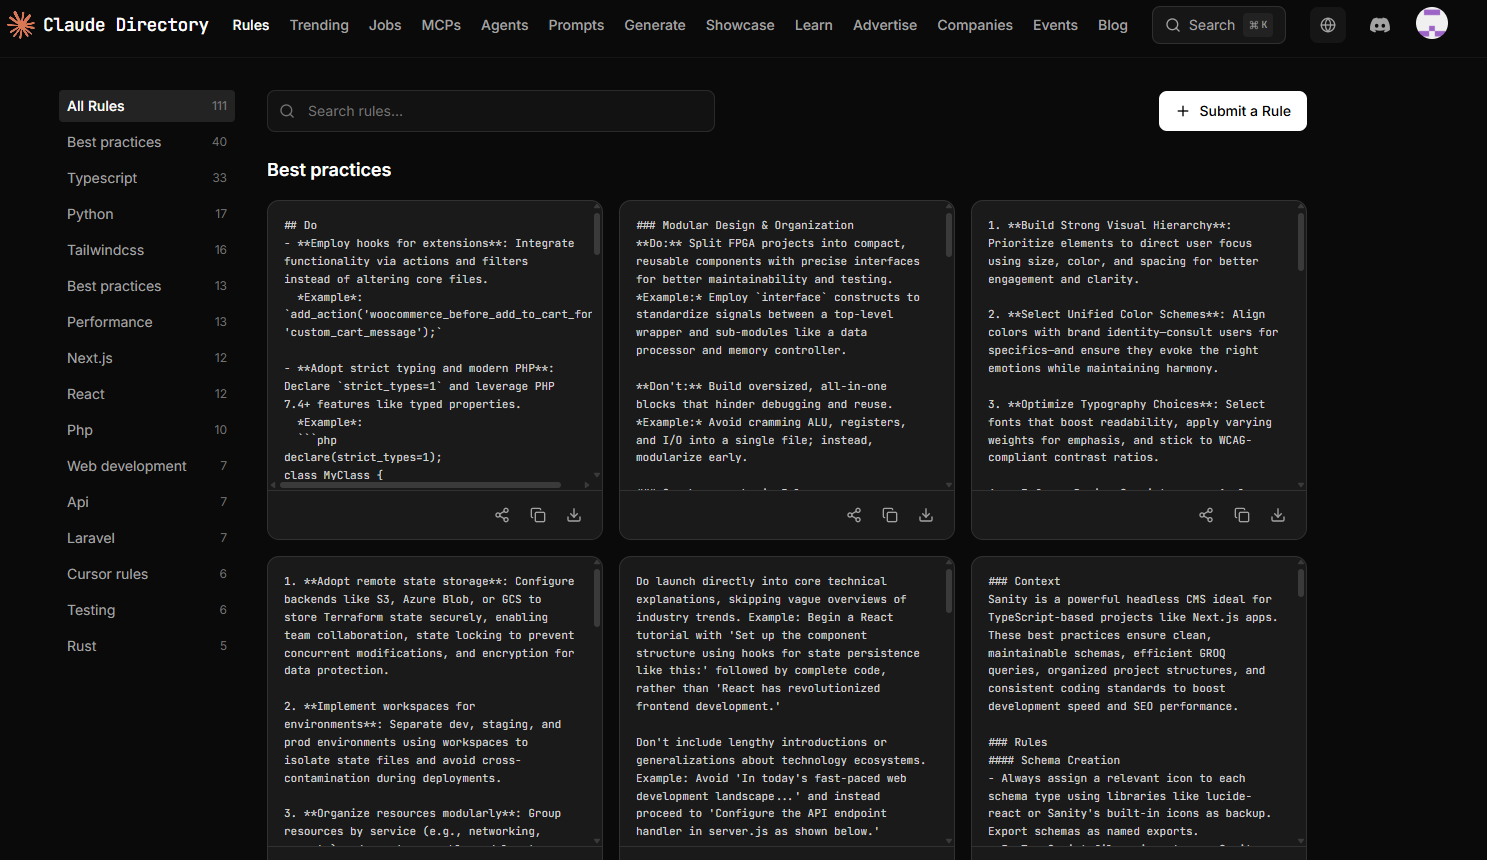Image resolution: width=1487 pixels, height=860 pixels.
Task: Click the Claude Directory starburst logo
Action: pos(21,24)
